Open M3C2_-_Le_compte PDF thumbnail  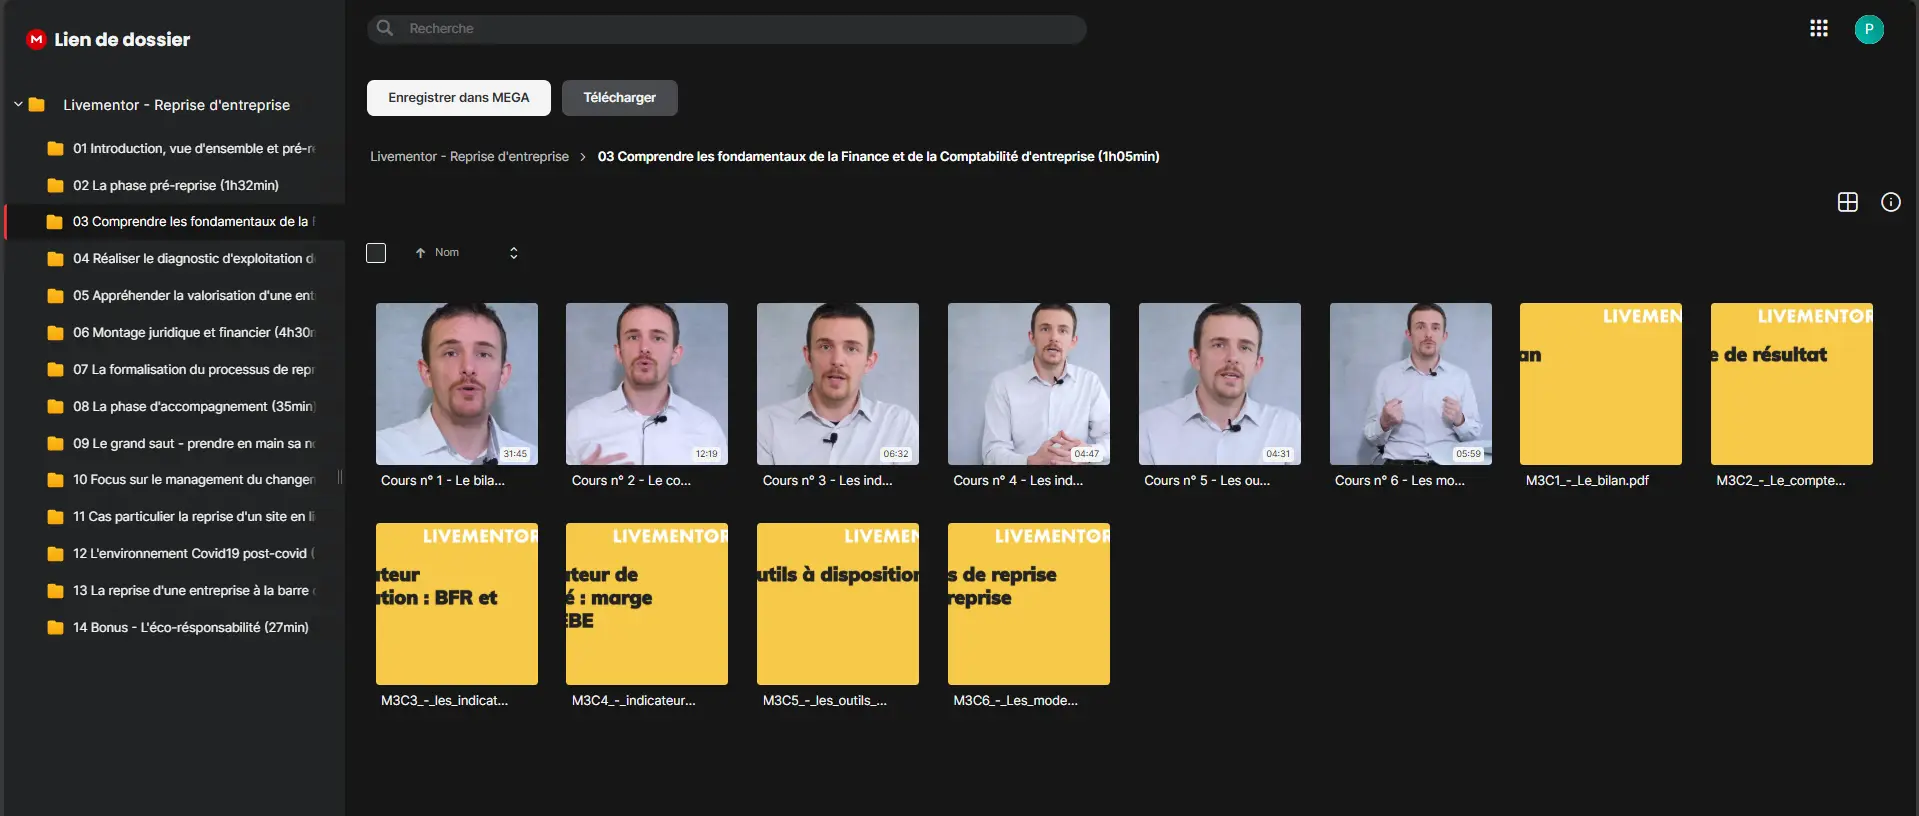pos(1792,384)
